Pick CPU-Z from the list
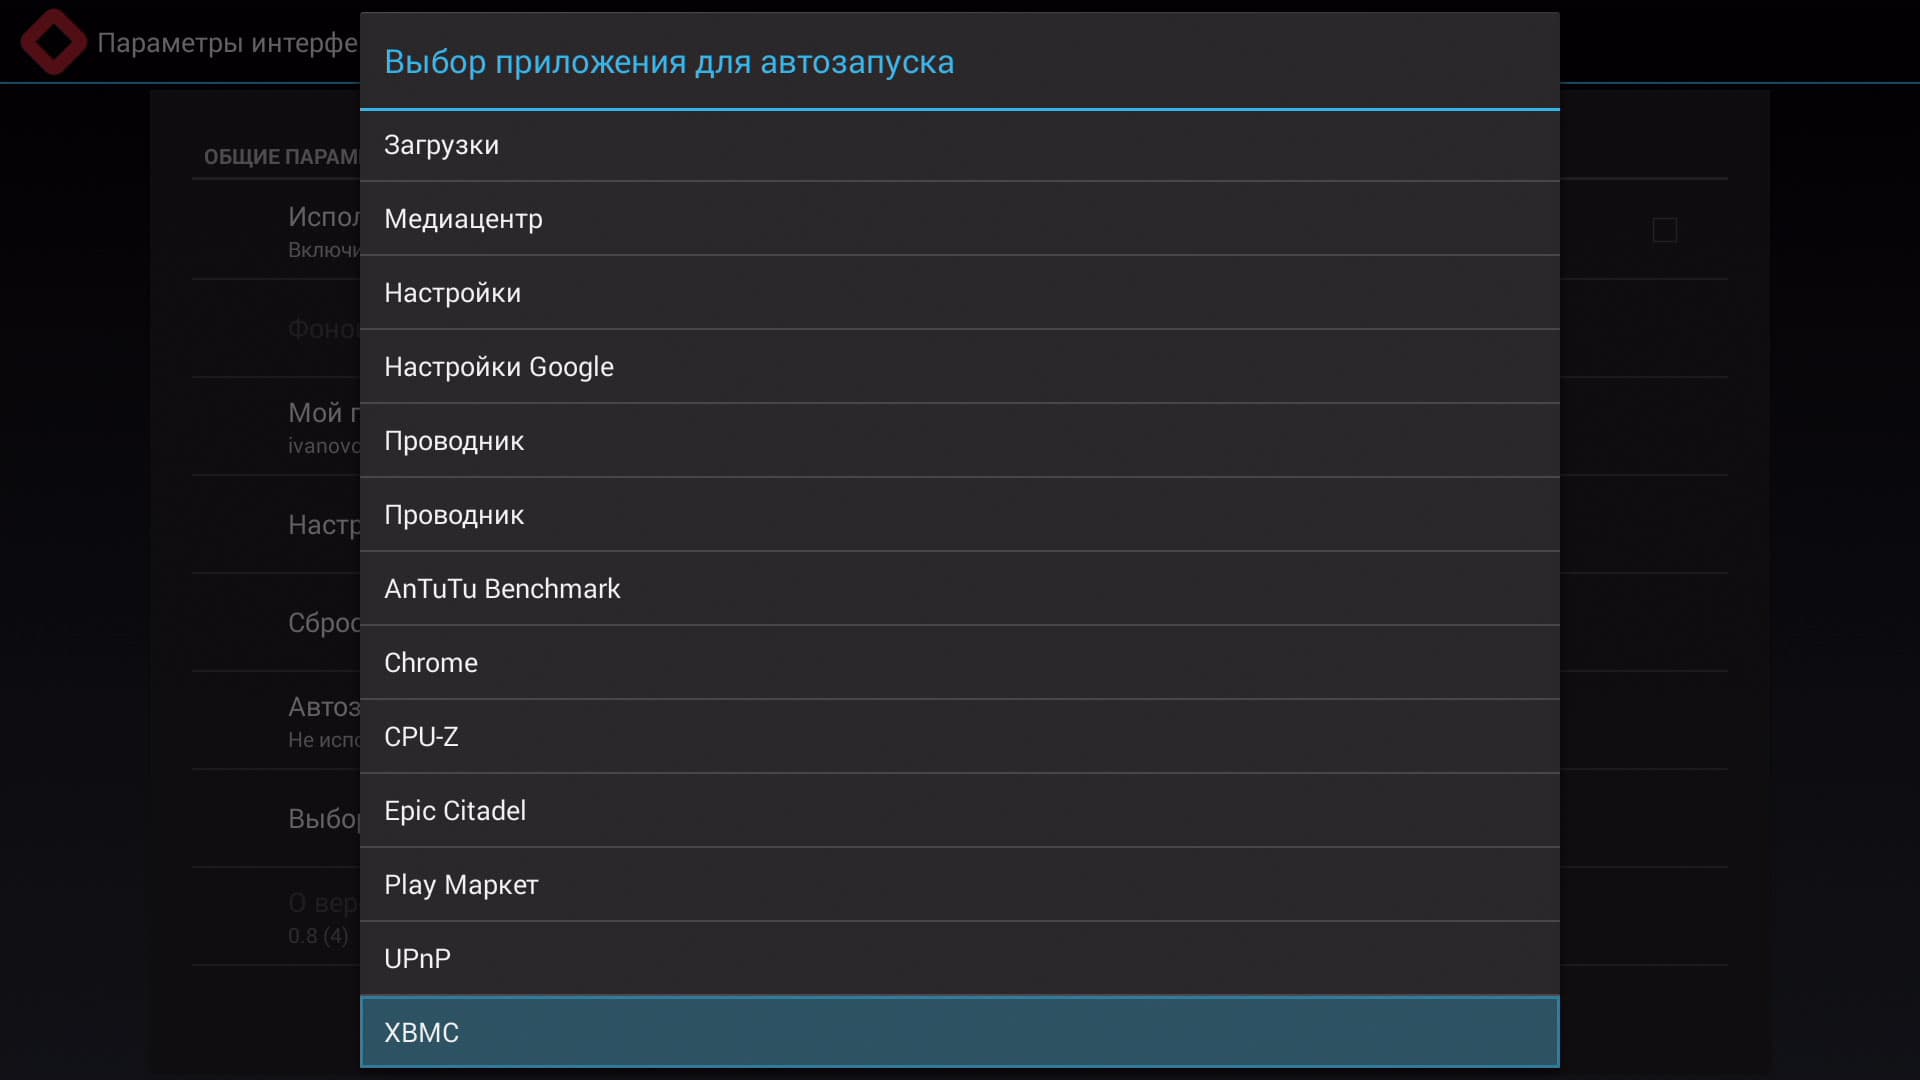Screen dimensions: 1920x1080 (x=958, y=737)
